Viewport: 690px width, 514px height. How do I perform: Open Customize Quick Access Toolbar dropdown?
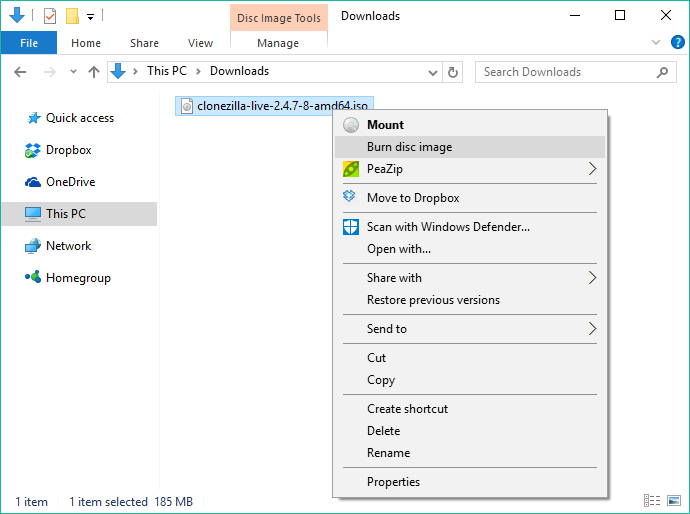click(90, 17)
